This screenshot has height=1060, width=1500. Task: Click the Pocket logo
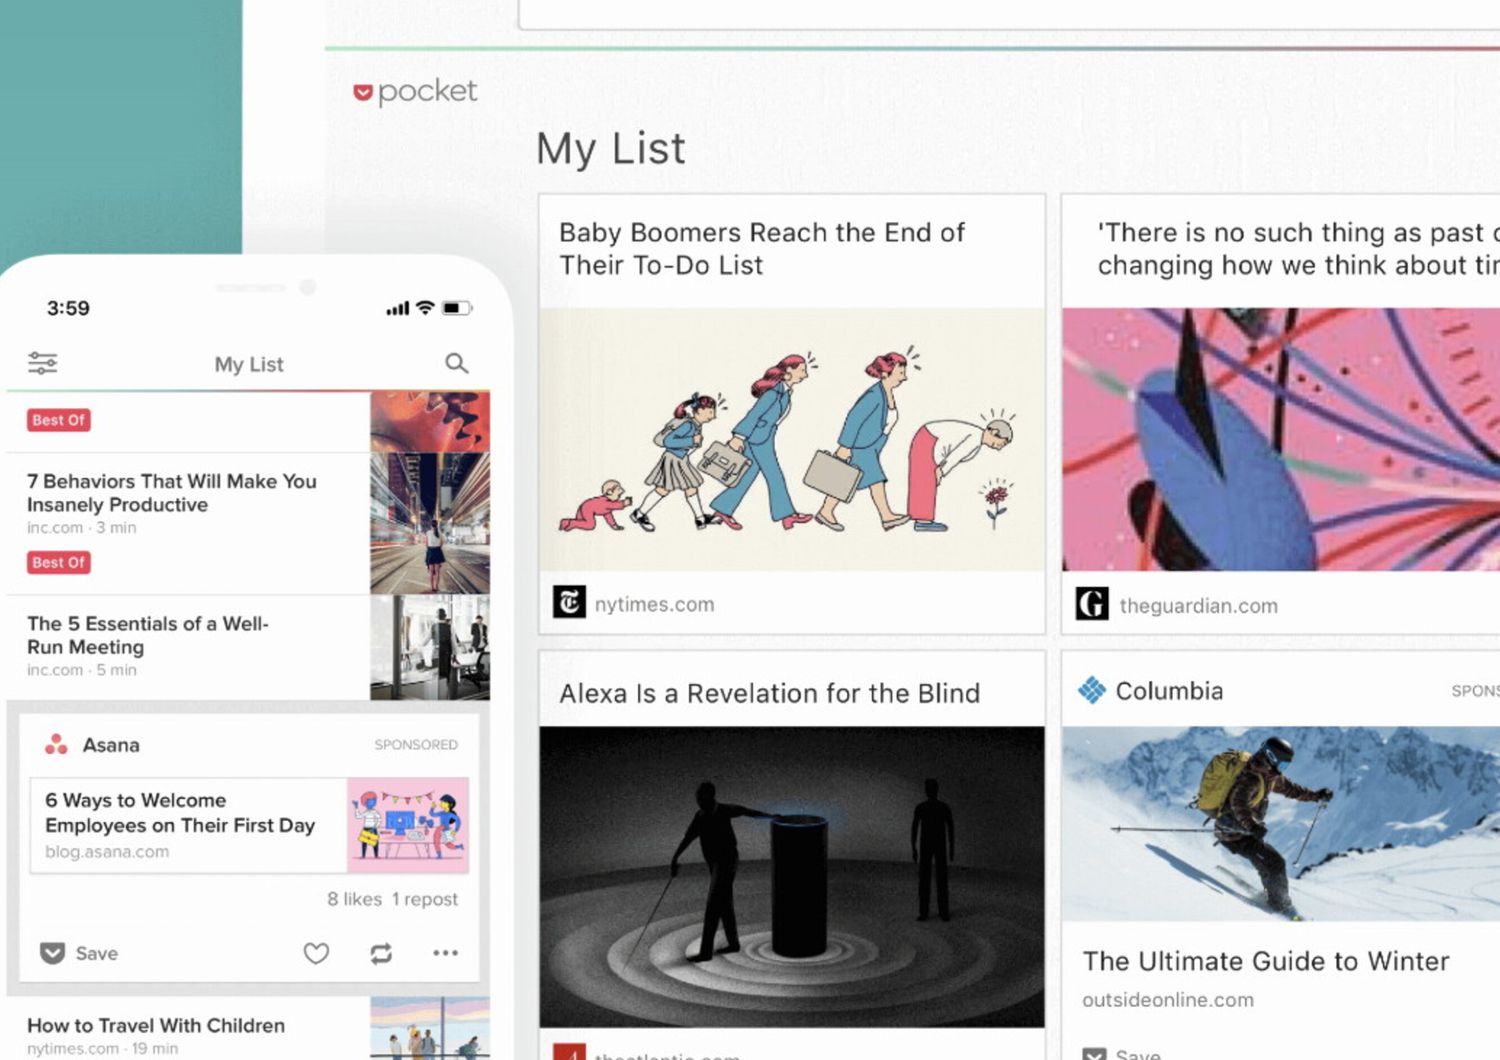click(415, 91)
